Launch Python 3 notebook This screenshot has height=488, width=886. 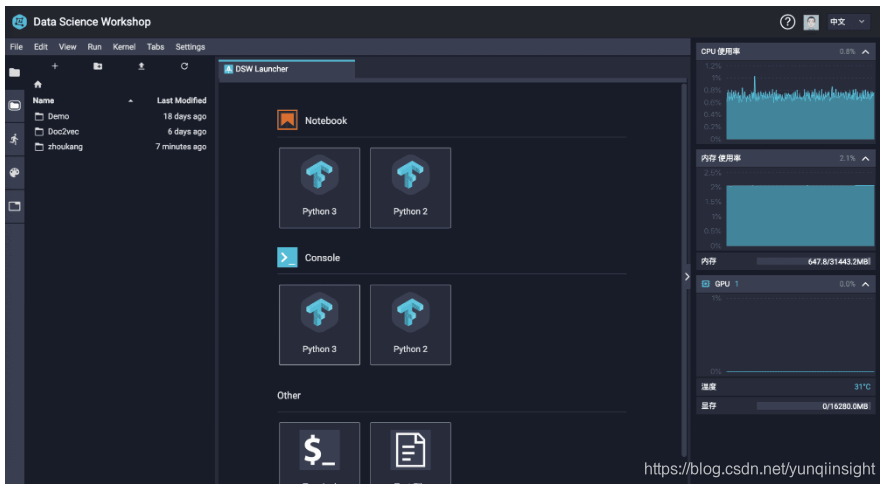coord(319,188)
